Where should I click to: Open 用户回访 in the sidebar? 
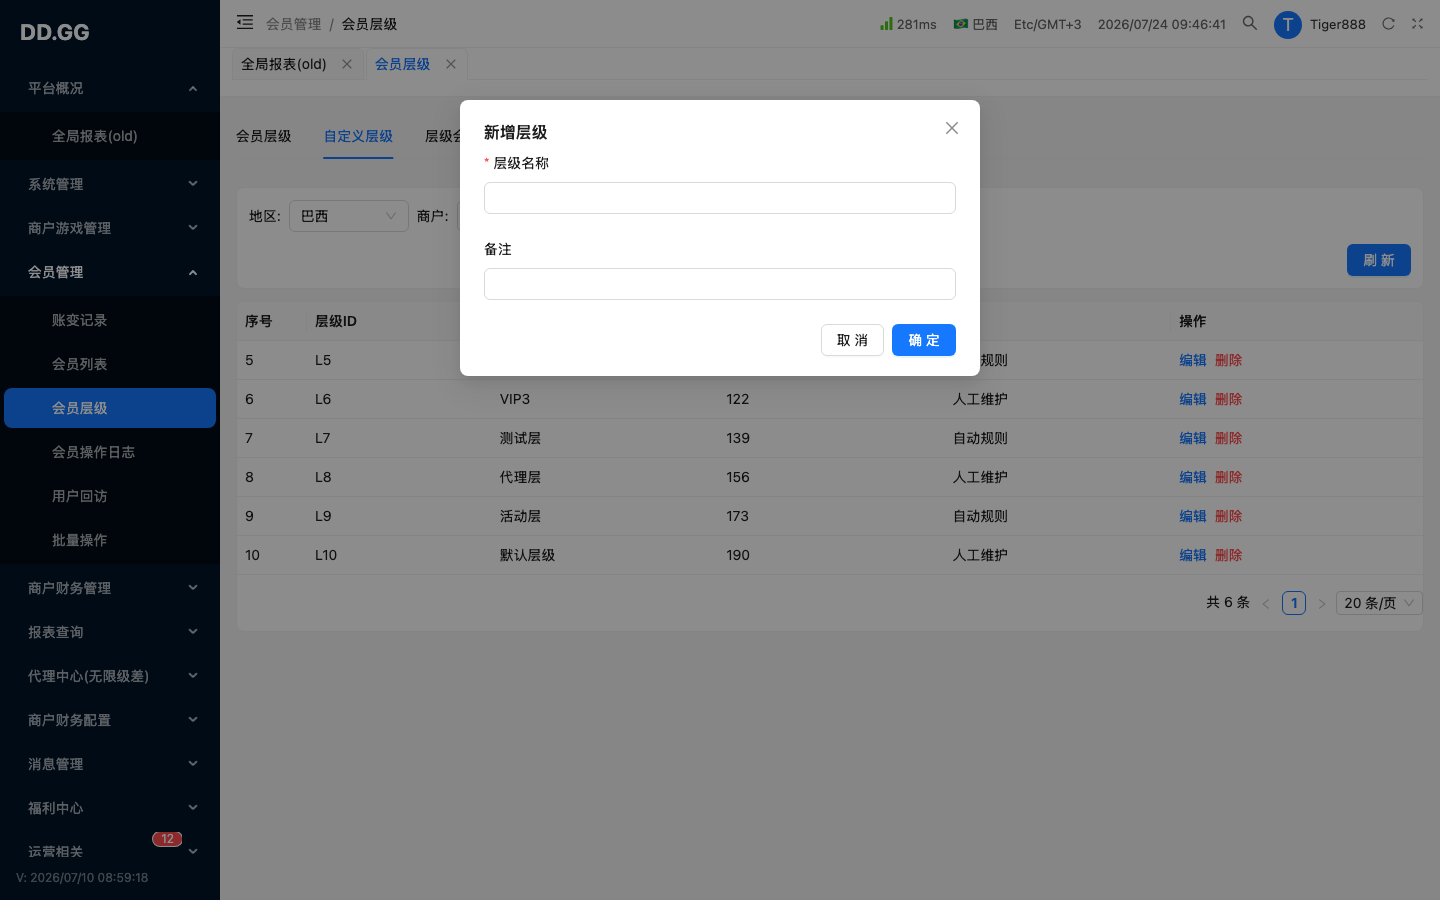click(x=110, y=496)
